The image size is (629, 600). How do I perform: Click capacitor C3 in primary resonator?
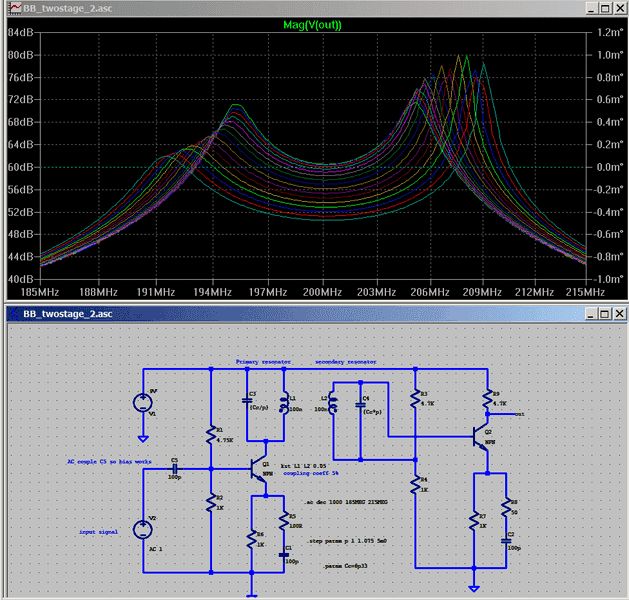248,401
